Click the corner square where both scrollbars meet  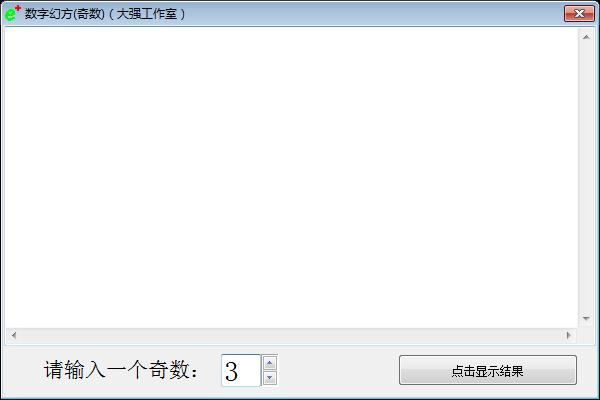click(586, 336)
